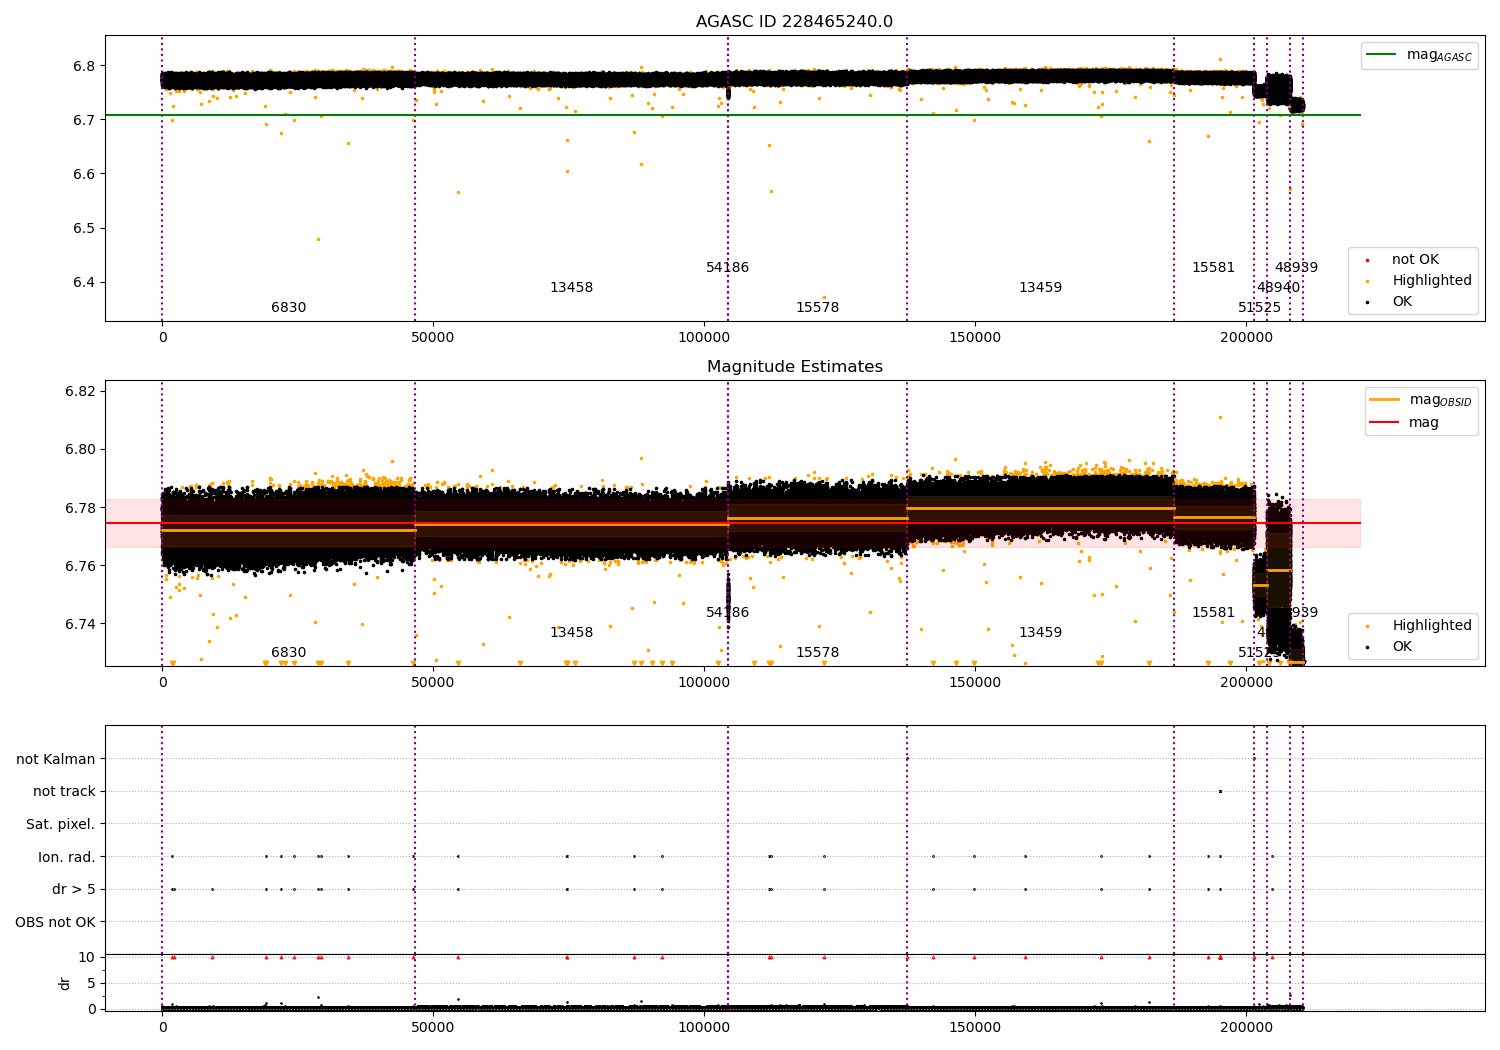Click dr axis tick 10 on bottom plot
The height and width of the screenshot is (1050, 1500).
[x=87, y=957]
